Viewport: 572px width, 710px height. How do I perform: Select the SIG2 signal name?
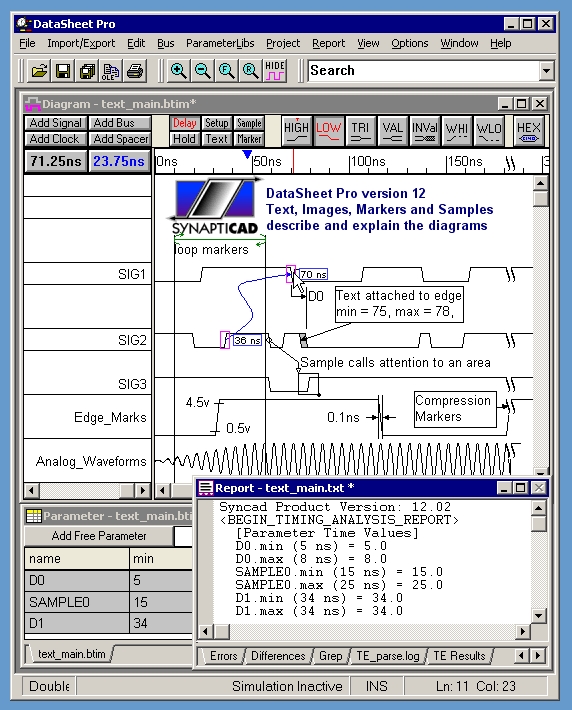pyautogui.click(x=132, y=340)
